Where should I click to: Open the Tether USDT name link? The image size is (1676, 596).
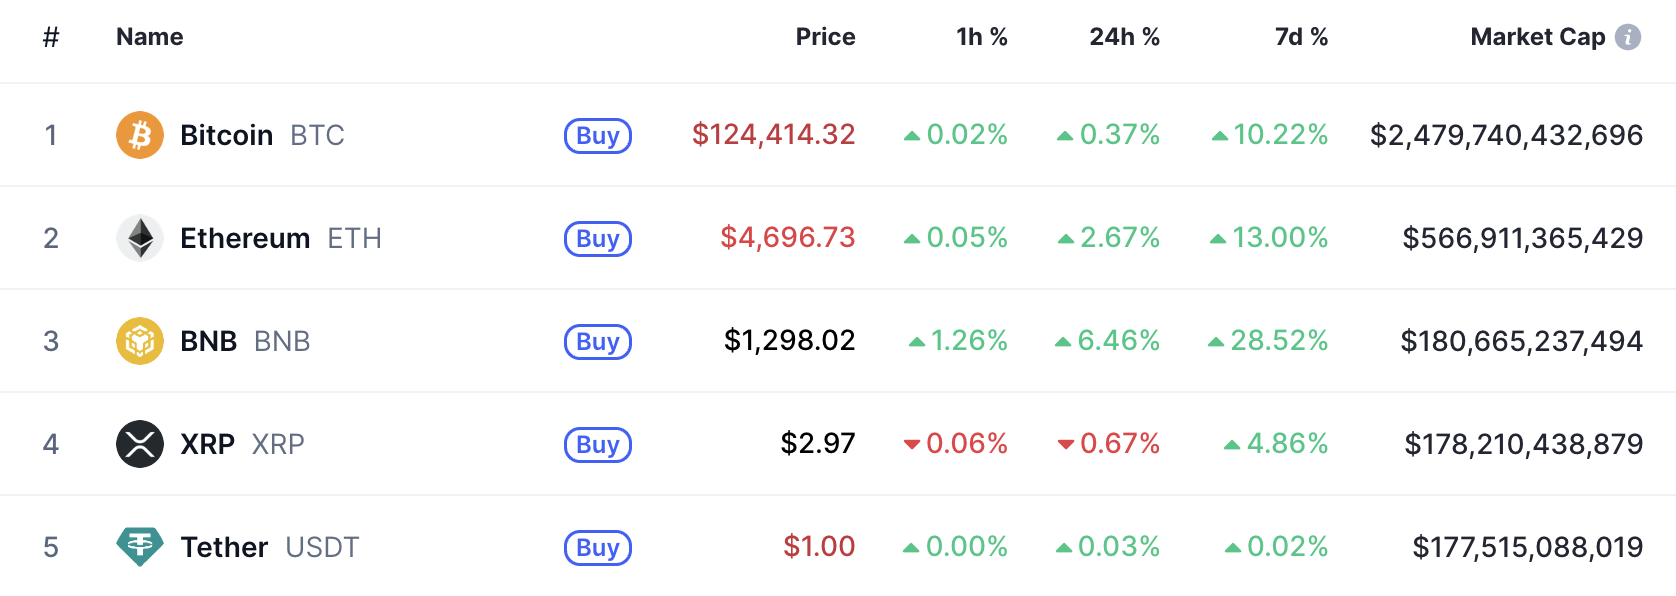(x=225, y=547)
